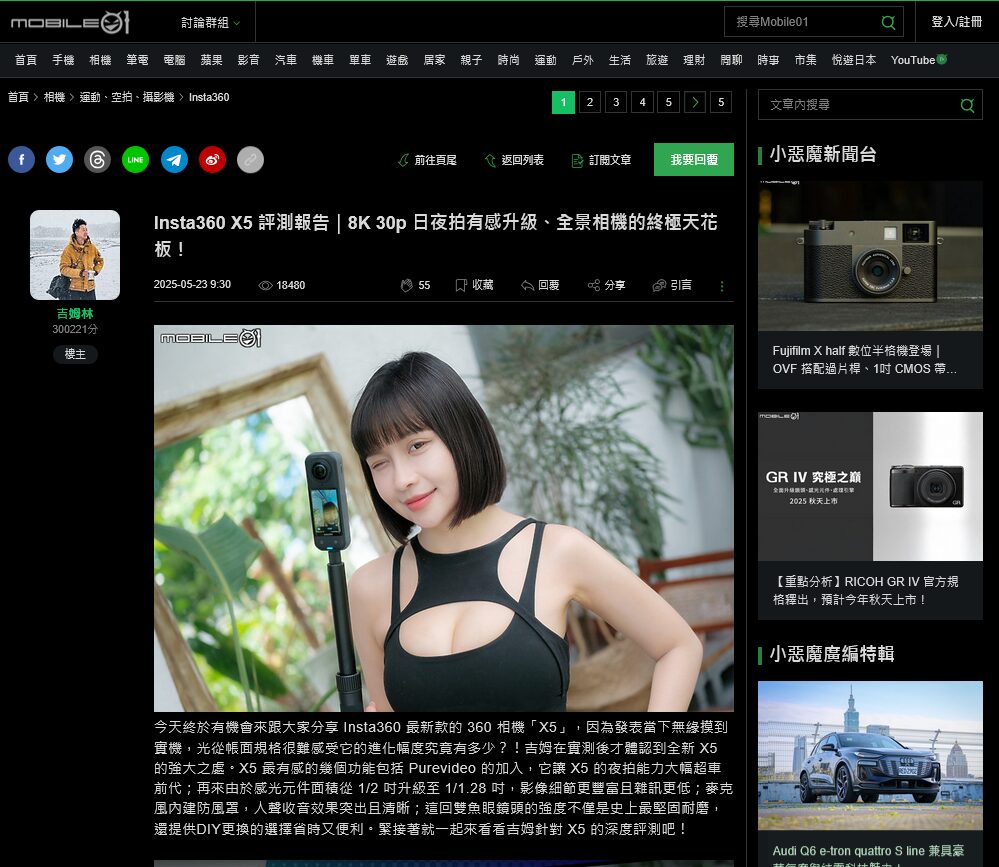Click the Fujifilm X half article title
The width and height of the screenshot is (999, 867).
[865, 359]
